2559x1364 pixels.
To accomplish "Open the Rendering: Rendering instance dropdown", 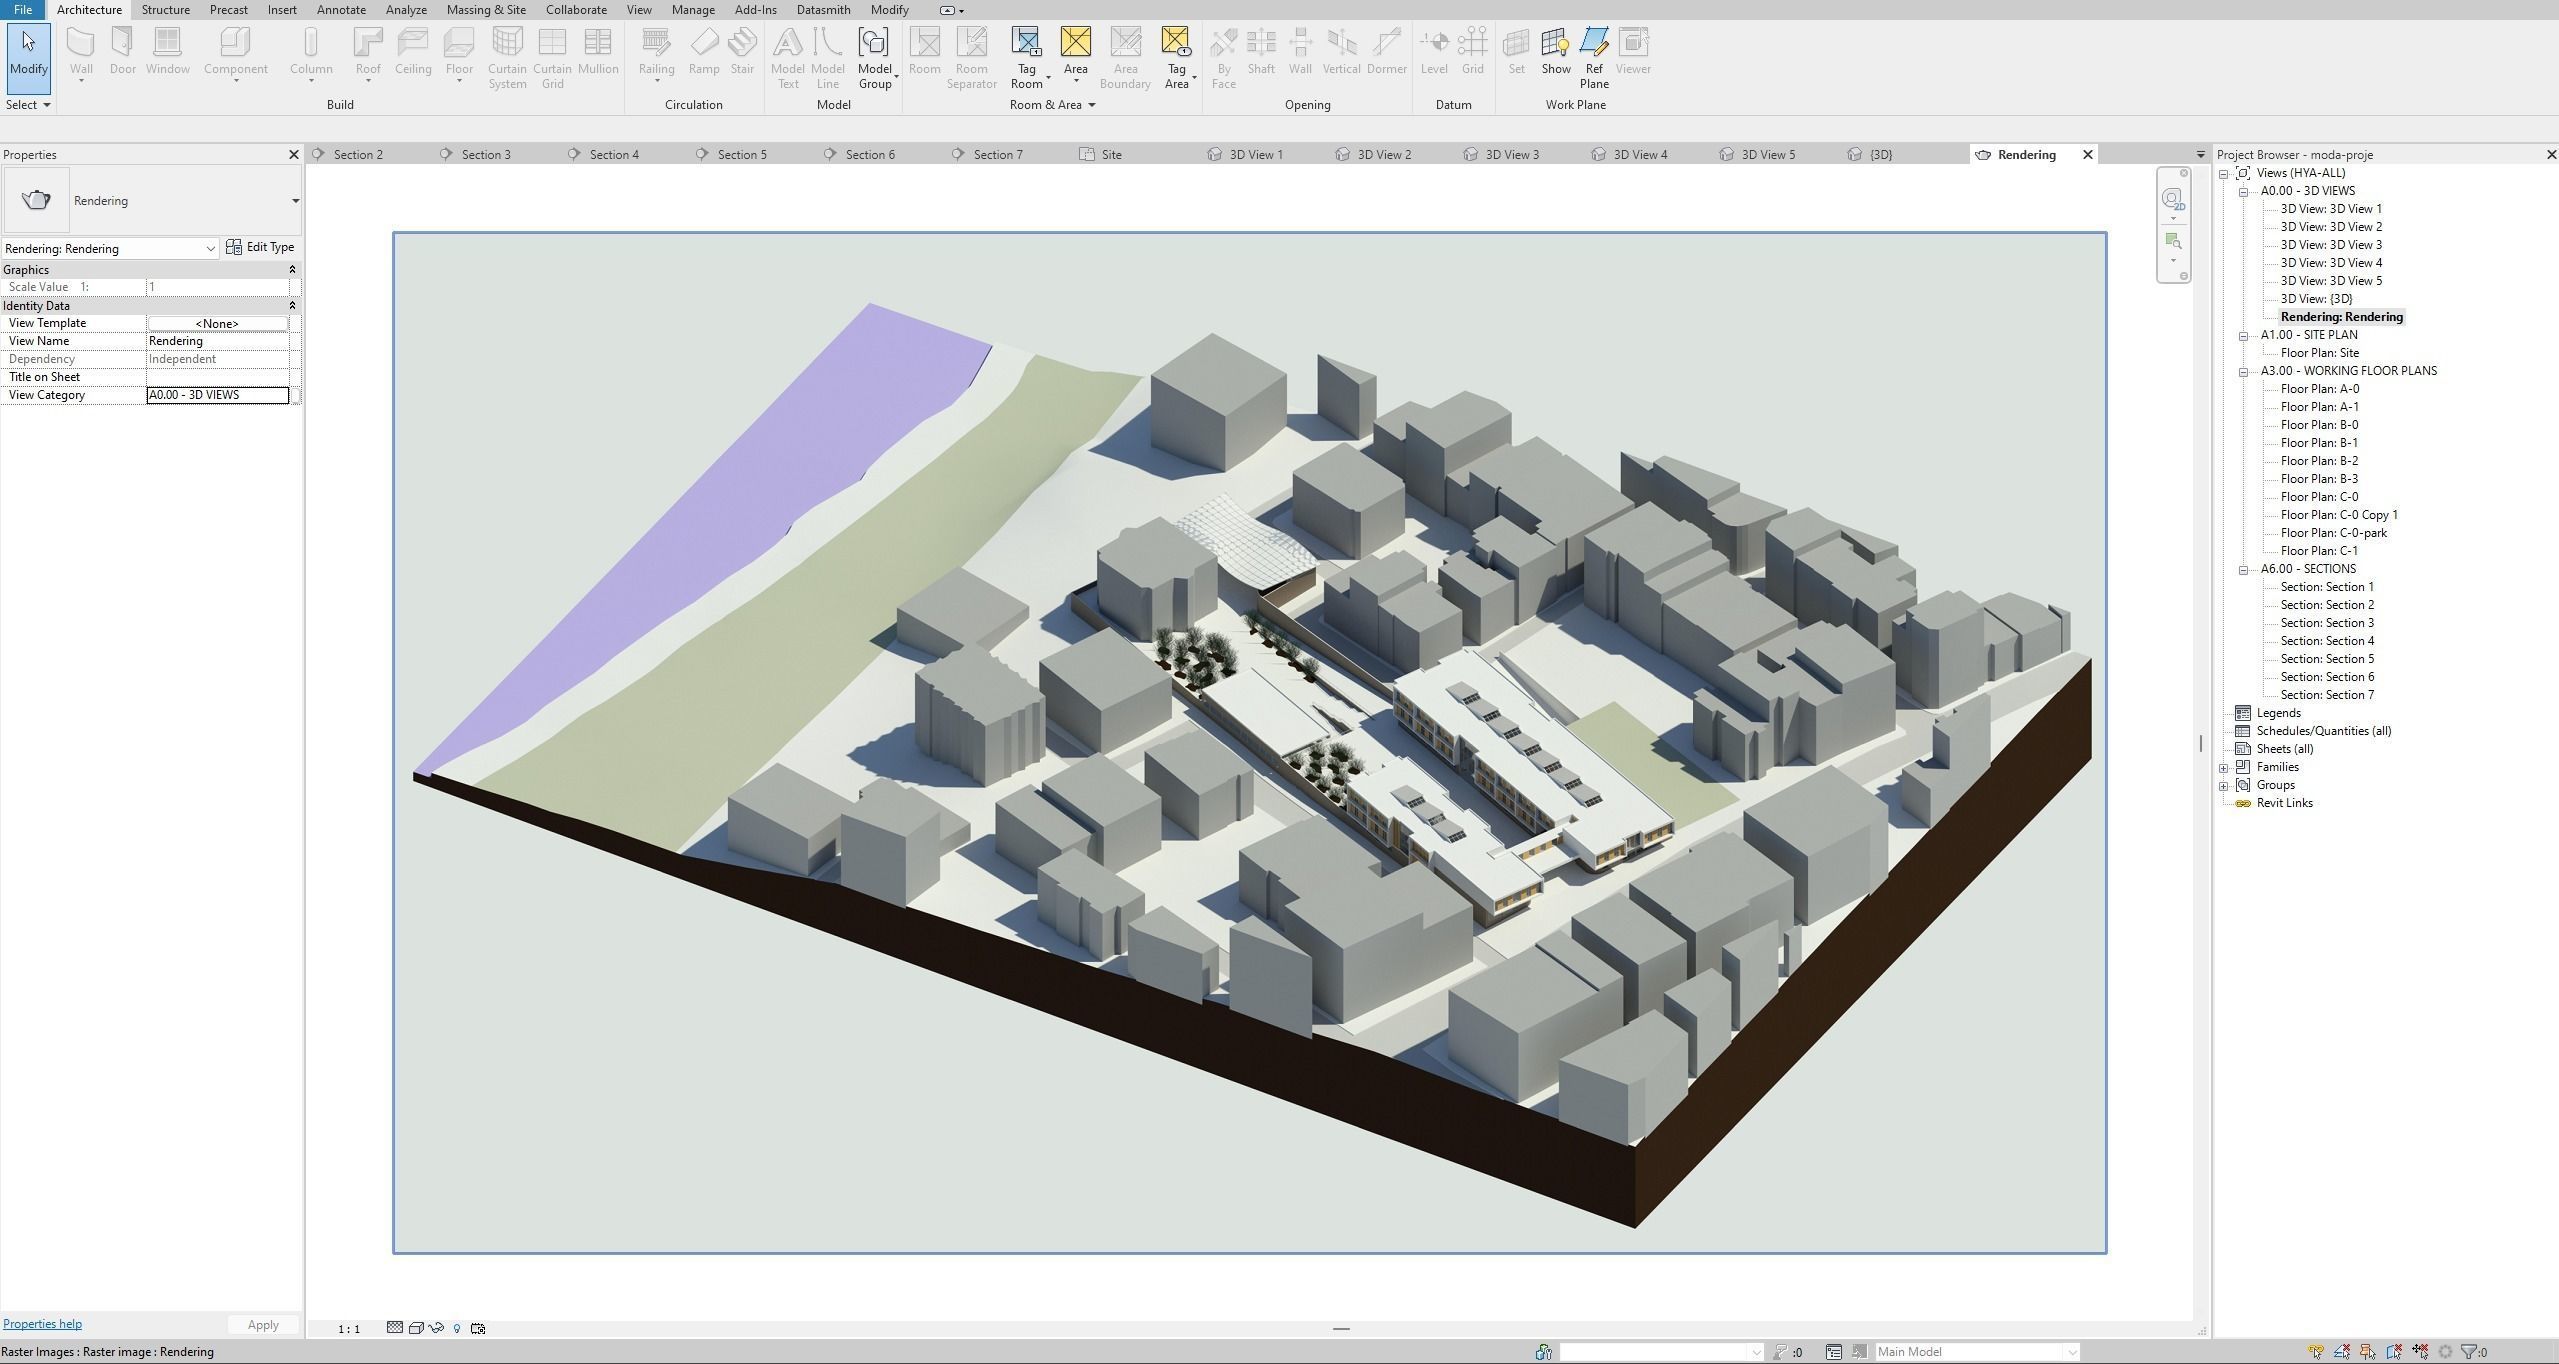I will tap(209, 248).
